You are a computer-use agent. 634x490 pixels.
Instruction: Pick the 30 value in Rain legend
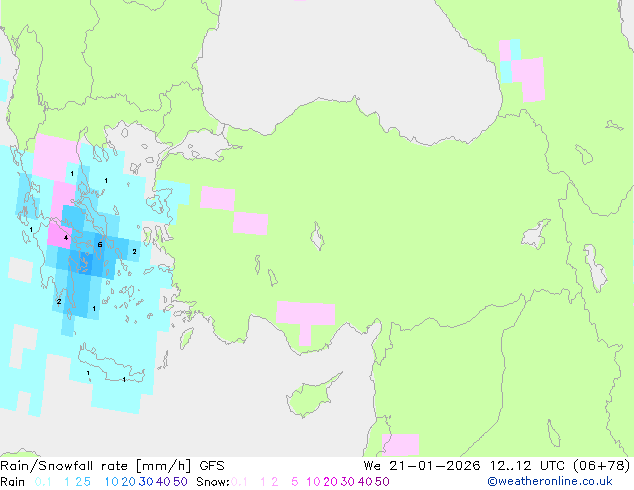[x=146, y=482]
